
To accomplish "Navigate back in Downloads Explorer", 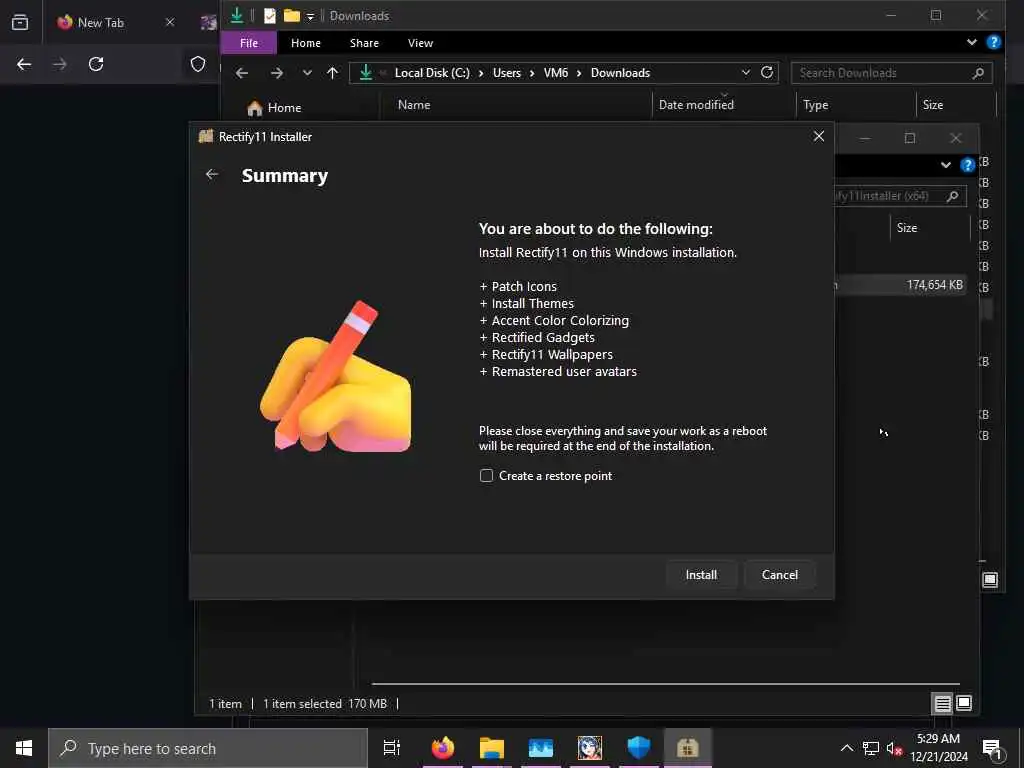I will [242, 73].
